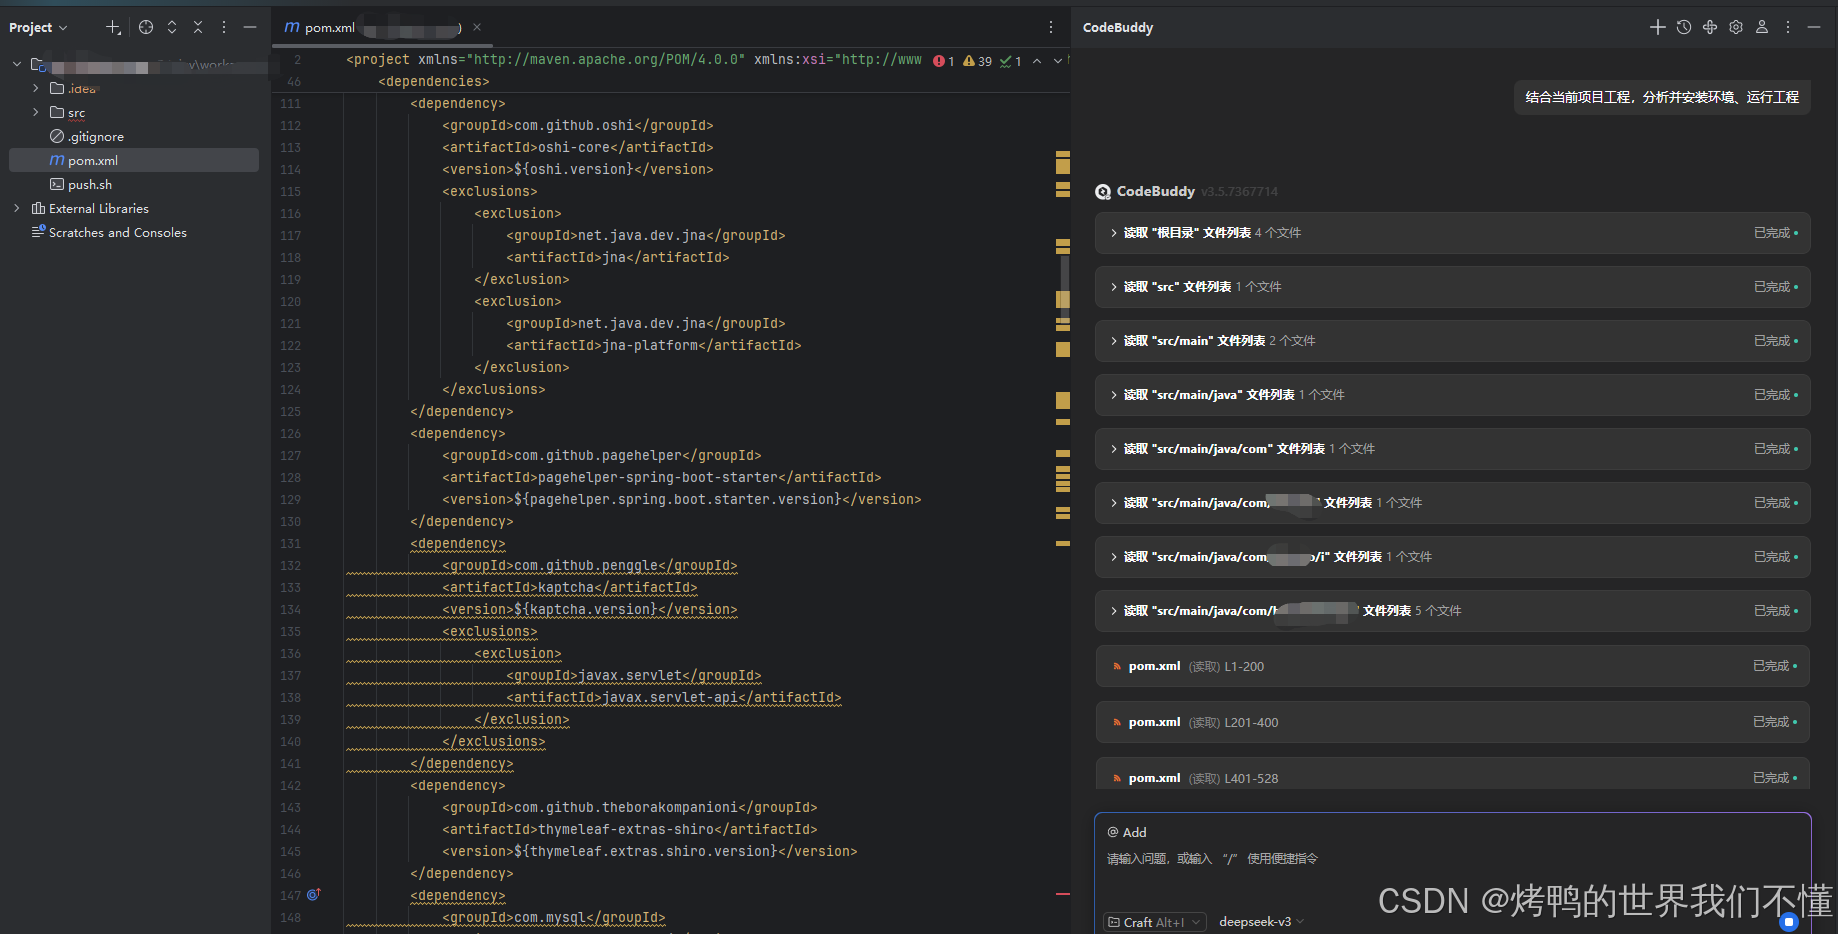Collapse the project root folder
1838x934 pixels.
(16, 64)
